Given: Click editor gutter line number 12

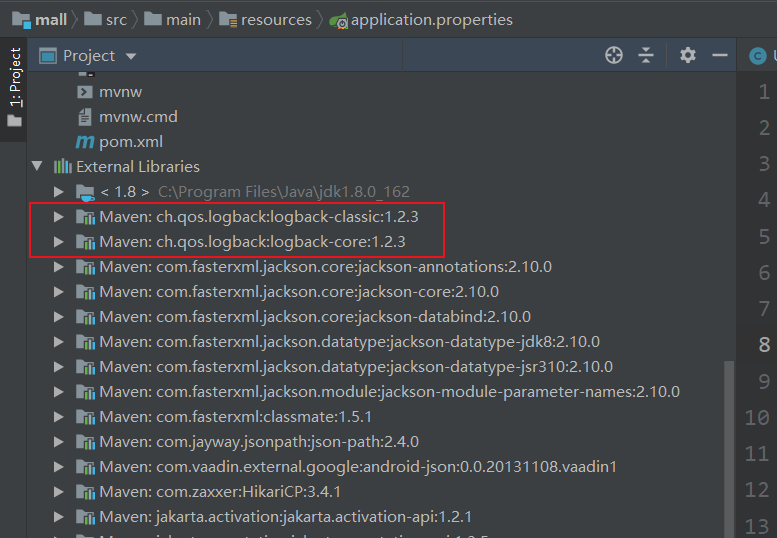Looking at the screenshot, I should (757, 489).
